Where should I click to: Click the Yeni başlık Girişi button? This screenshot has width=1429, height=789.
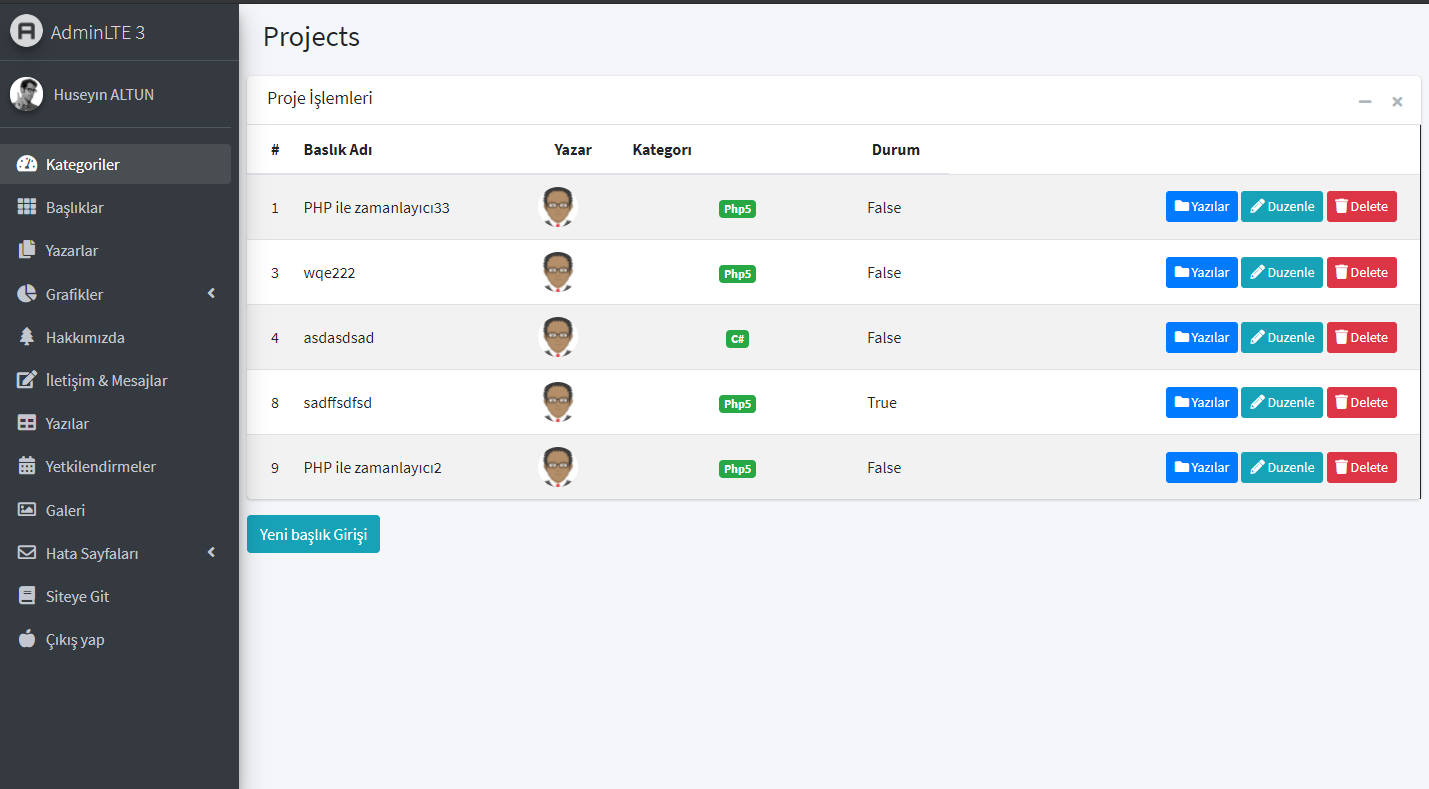coord(313,534)
